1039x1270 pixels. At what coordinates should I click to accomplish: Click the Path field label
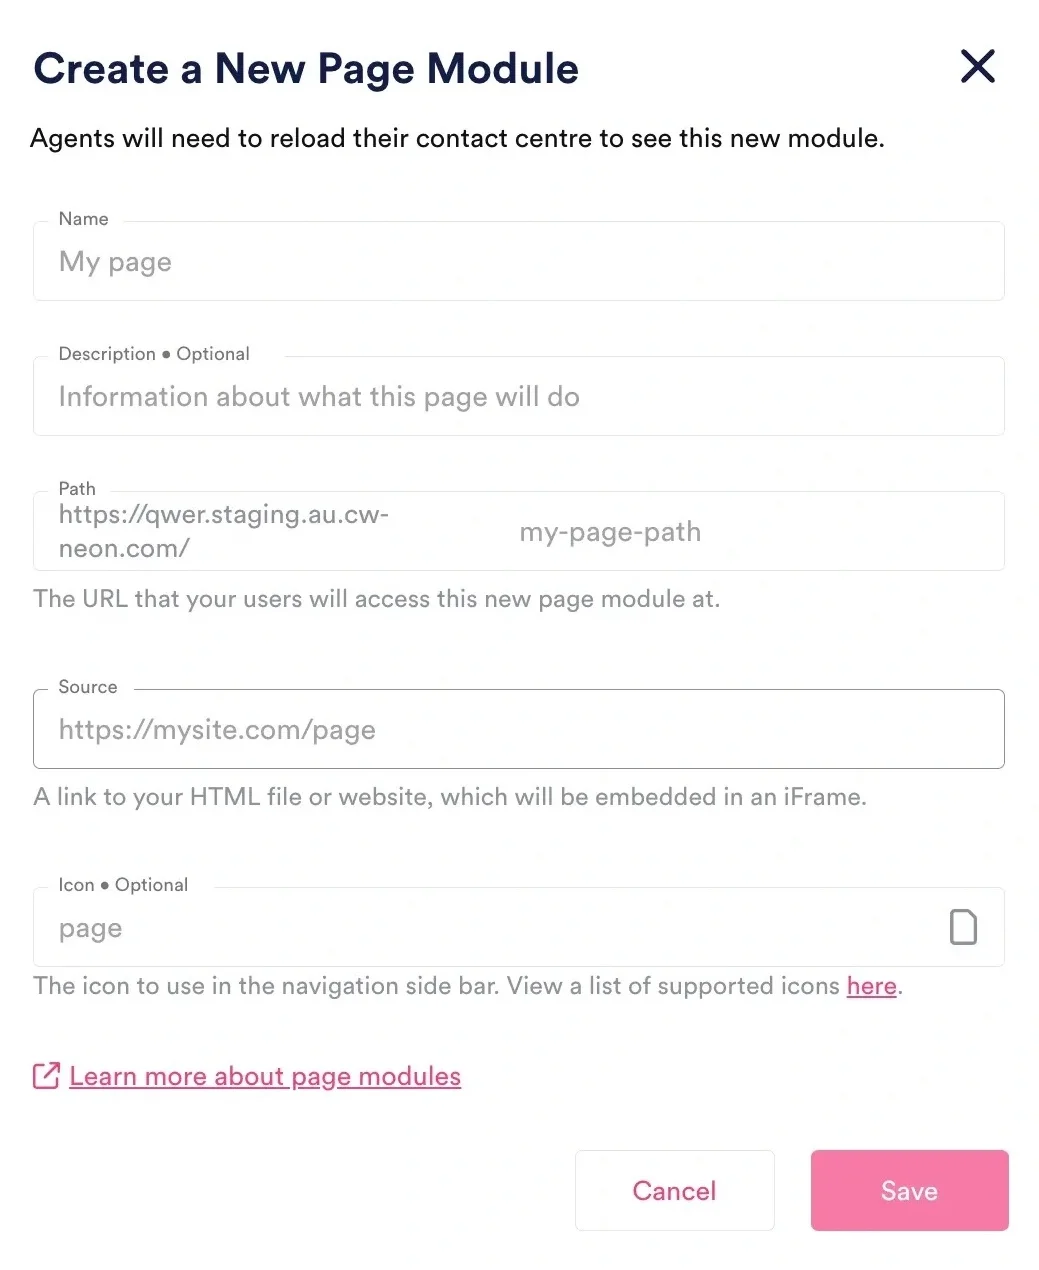click(77, 489)
